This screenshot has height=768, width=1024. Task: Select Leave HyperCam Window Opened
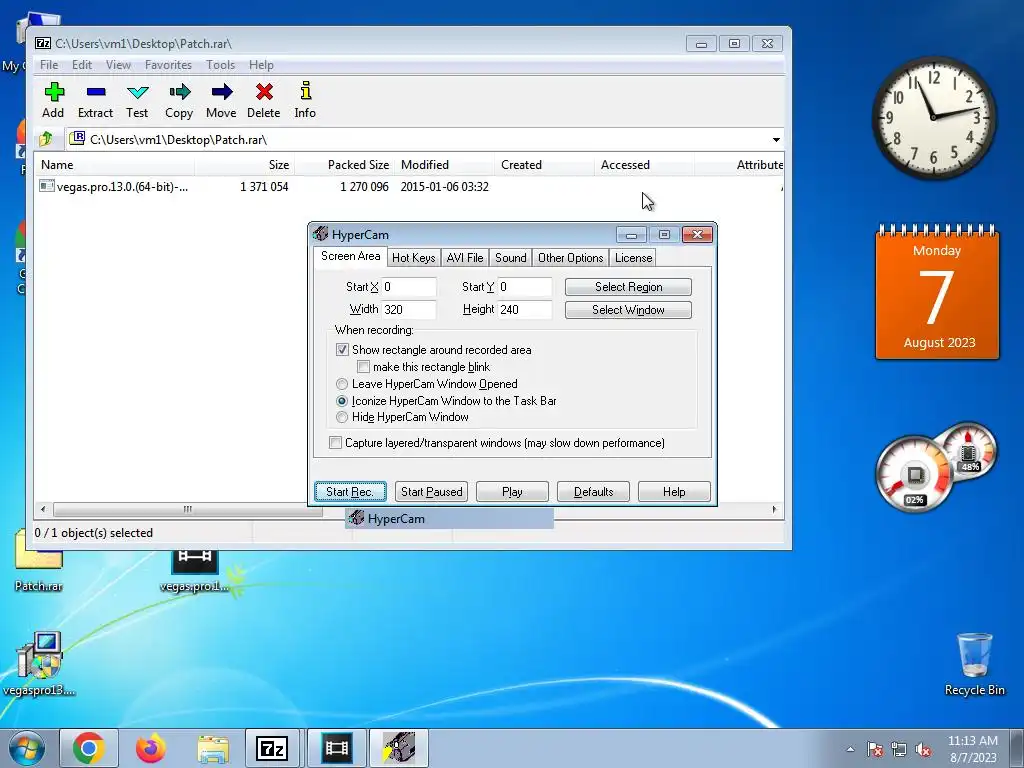point(342,384)
